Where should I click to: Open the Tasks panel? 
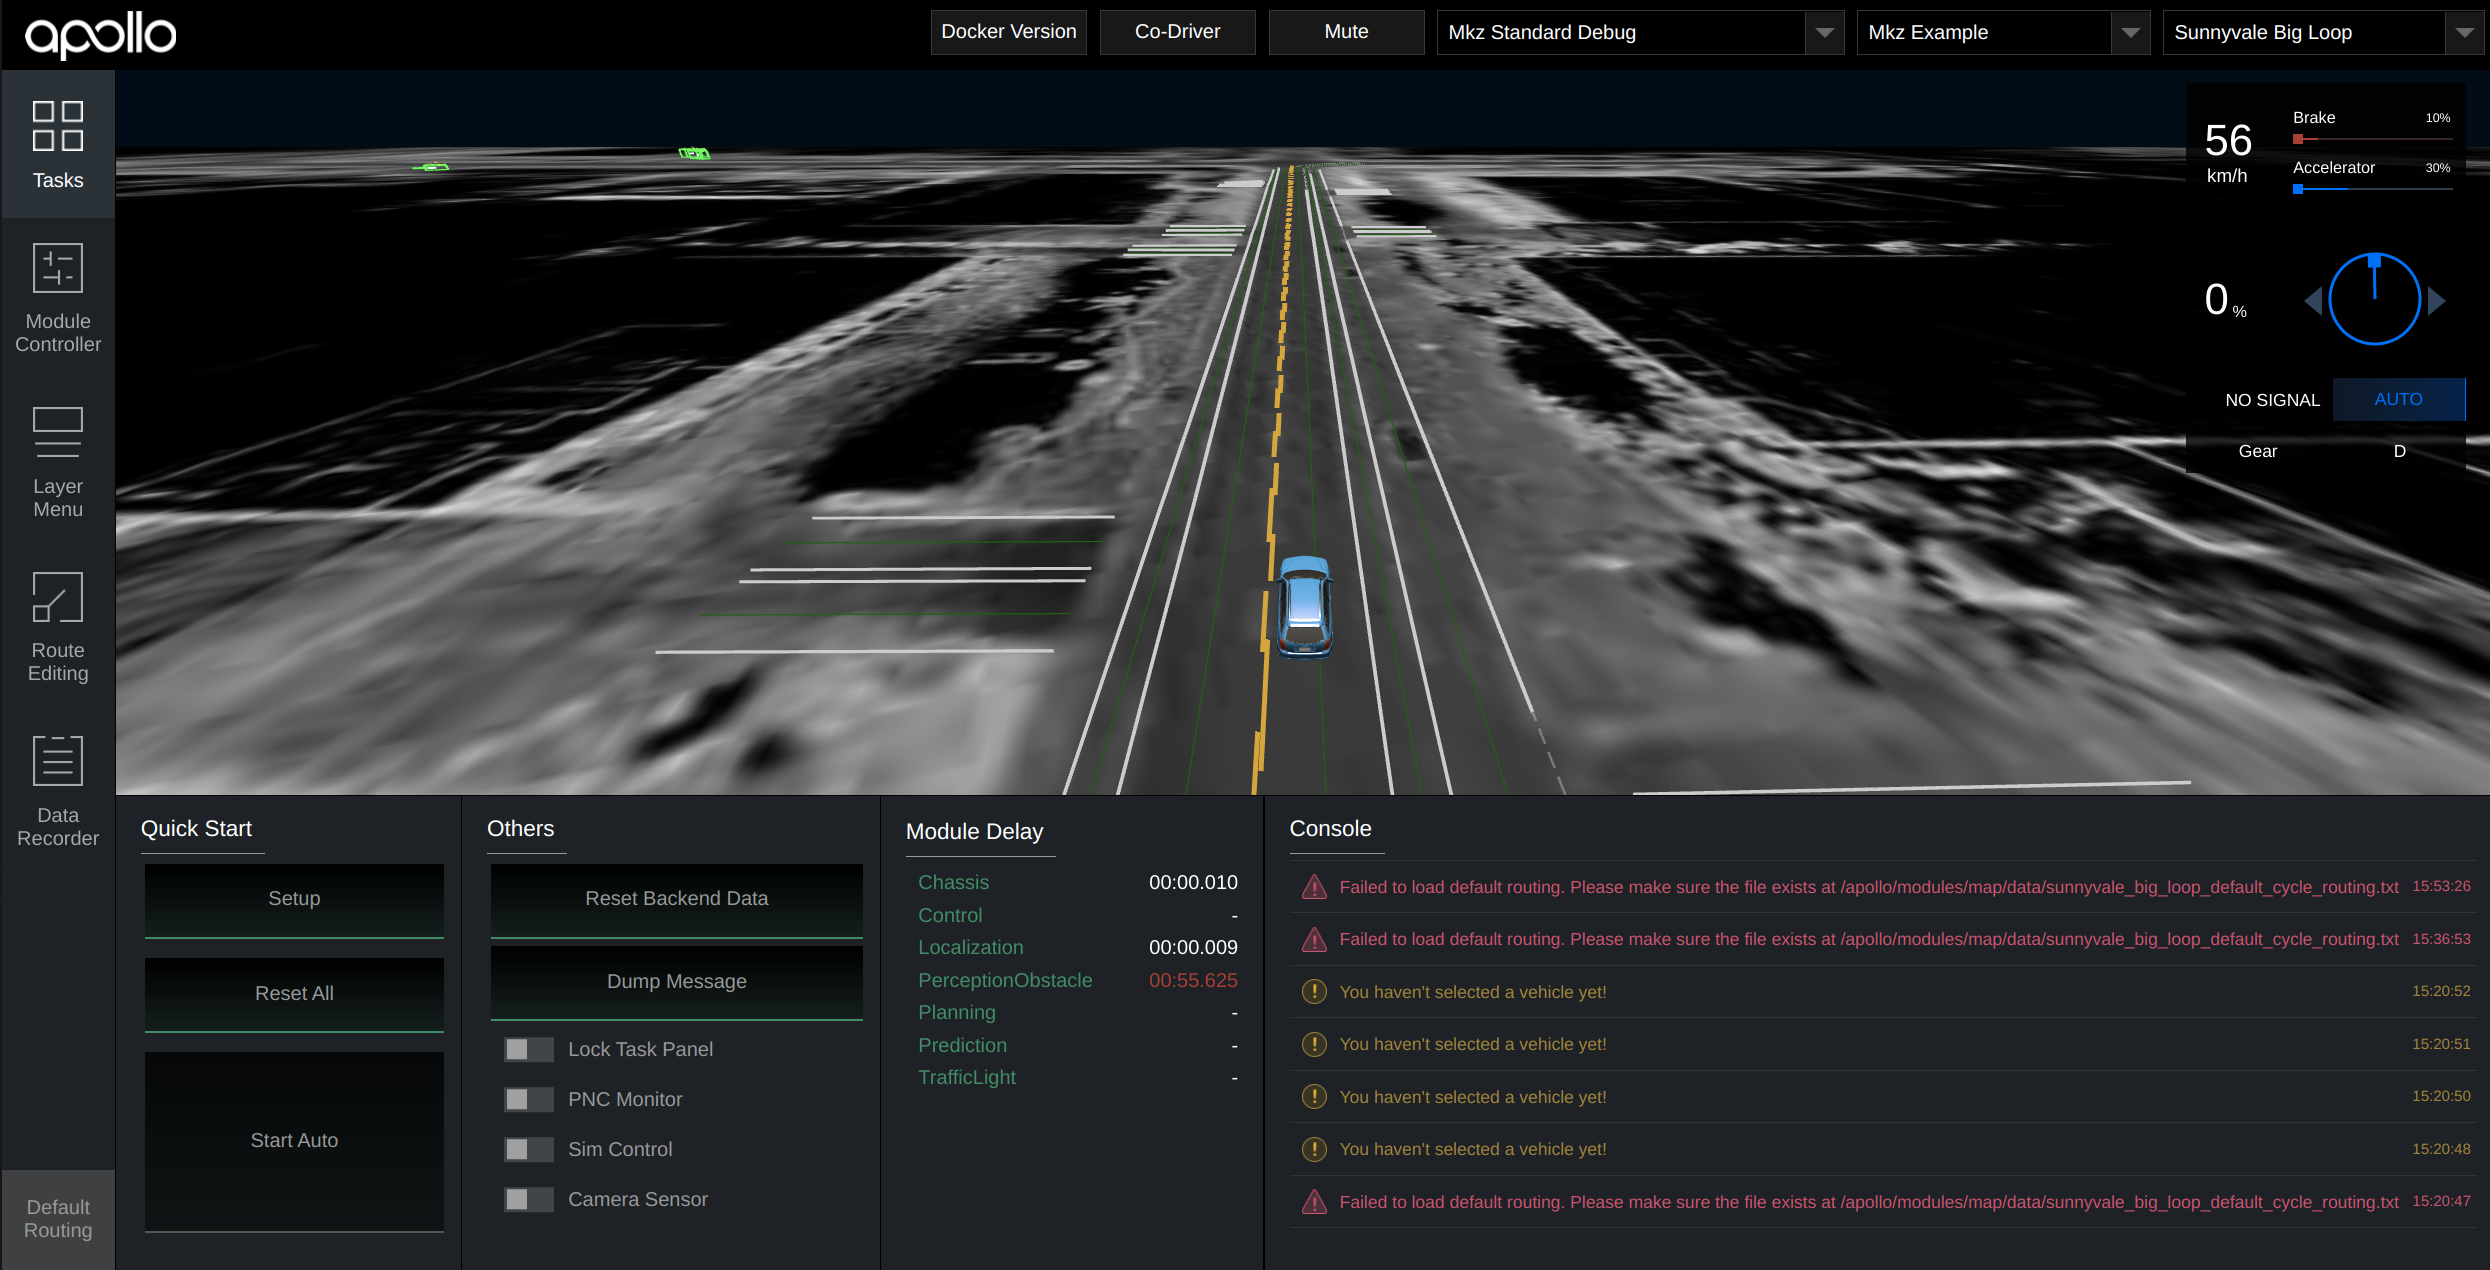coord(57,145)
